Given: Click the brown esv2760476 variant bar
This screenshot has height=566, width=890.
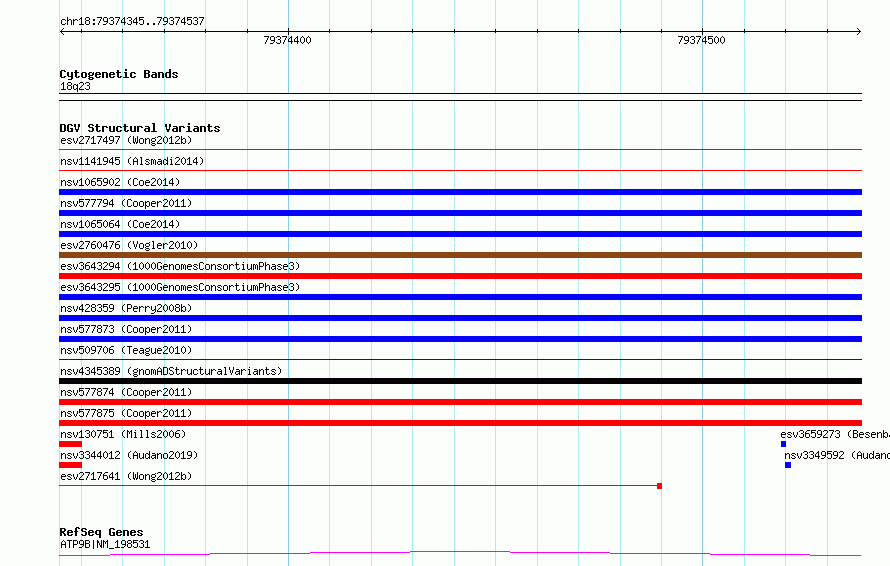Looking at the screenshot, I should pyautogui.click(x=460, y=255).
